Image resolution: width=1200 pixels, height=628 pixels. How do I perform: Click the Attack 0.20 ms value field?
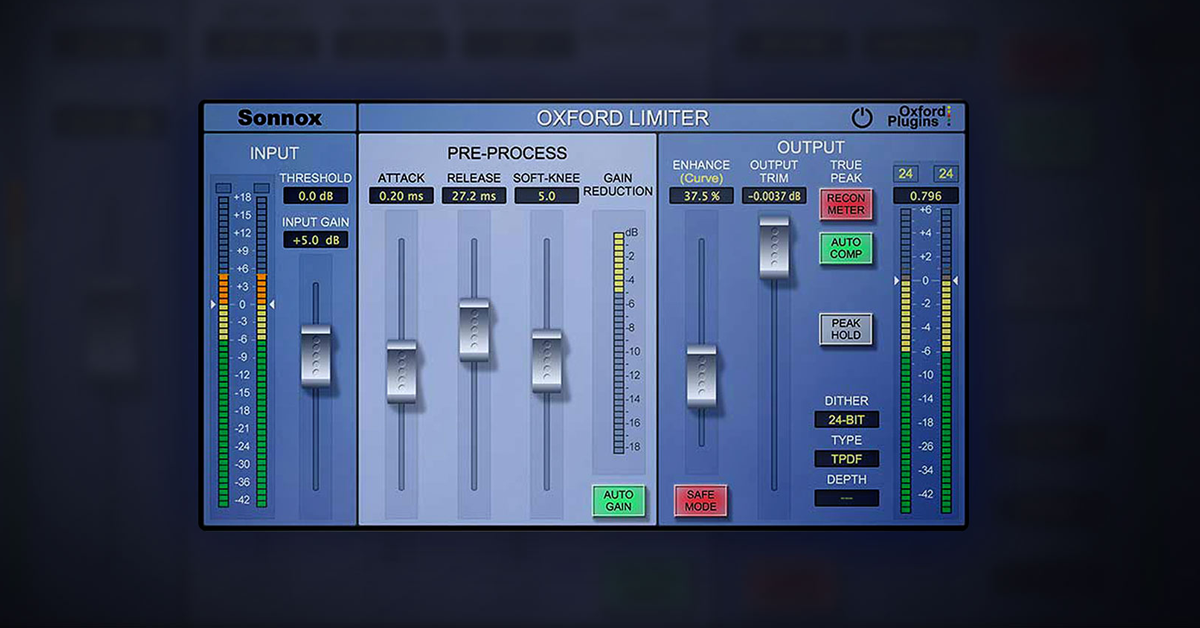click(x=401, y=196)
